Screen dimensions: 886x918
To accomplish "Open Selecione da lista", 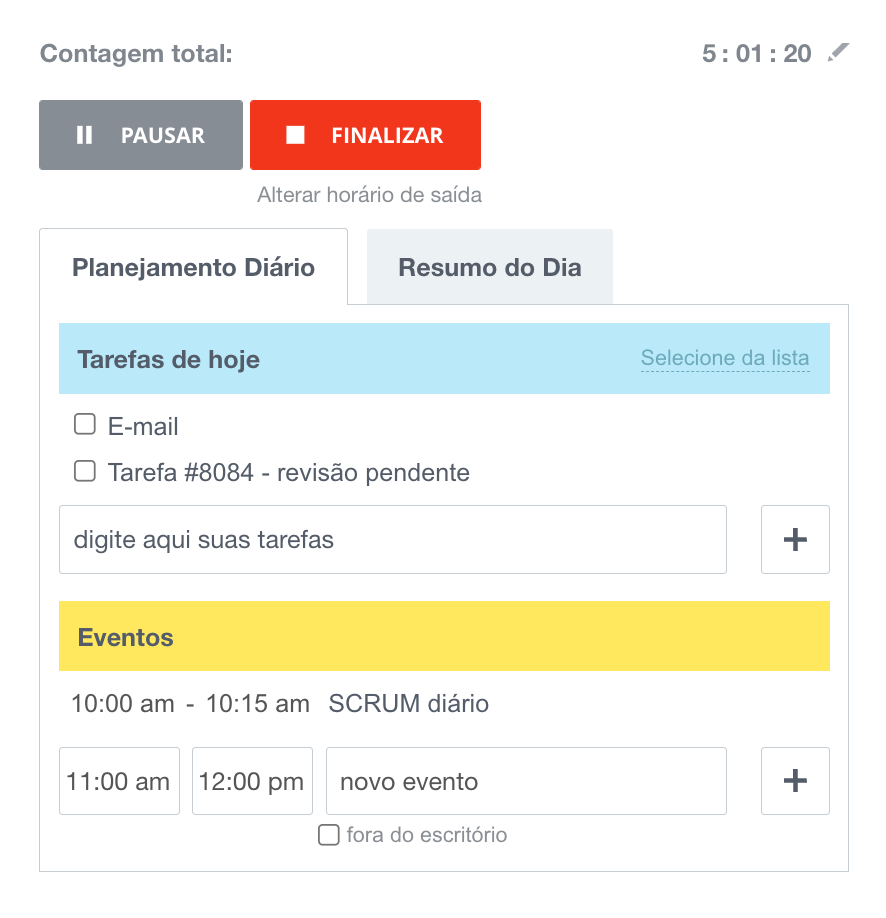I will pyautogui.click(x=724, y=358).
